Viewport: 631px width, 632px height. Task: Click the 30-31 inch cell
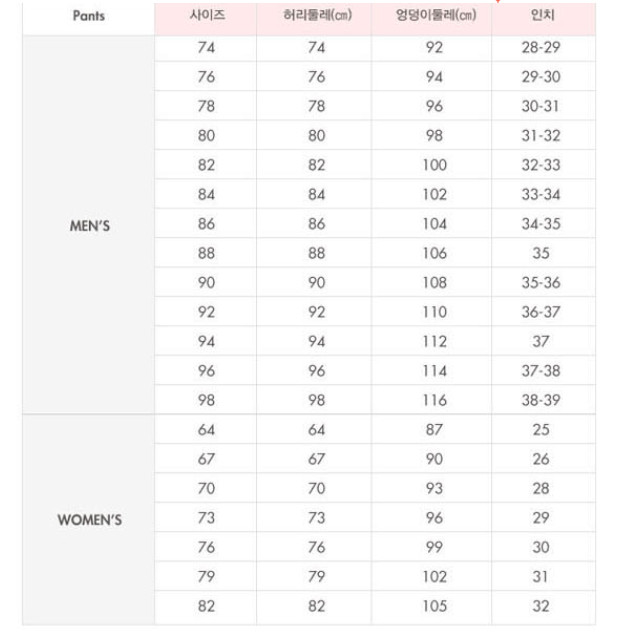tap(541, 106)
